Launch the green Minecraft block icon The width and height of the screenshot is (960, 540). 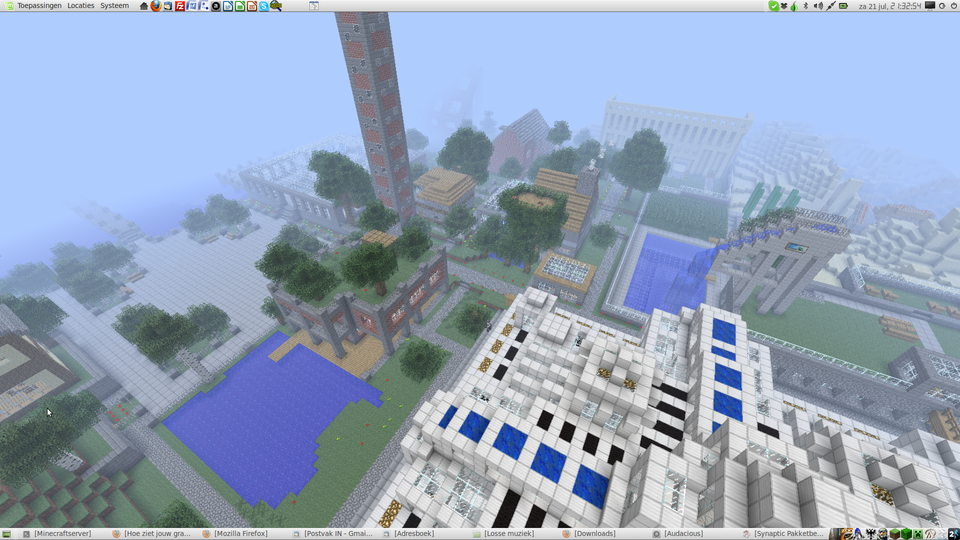[x=907, y=534]
